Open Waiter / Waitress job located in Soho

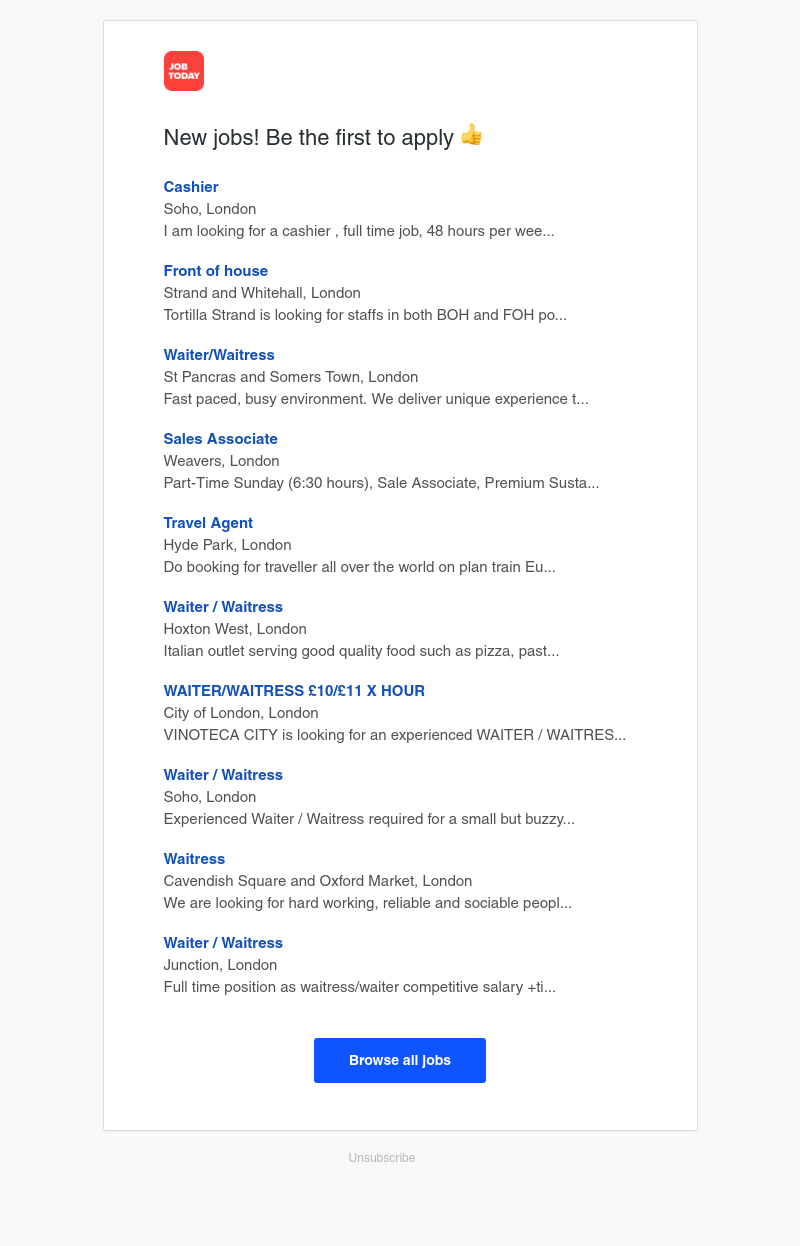coord(223,775)
